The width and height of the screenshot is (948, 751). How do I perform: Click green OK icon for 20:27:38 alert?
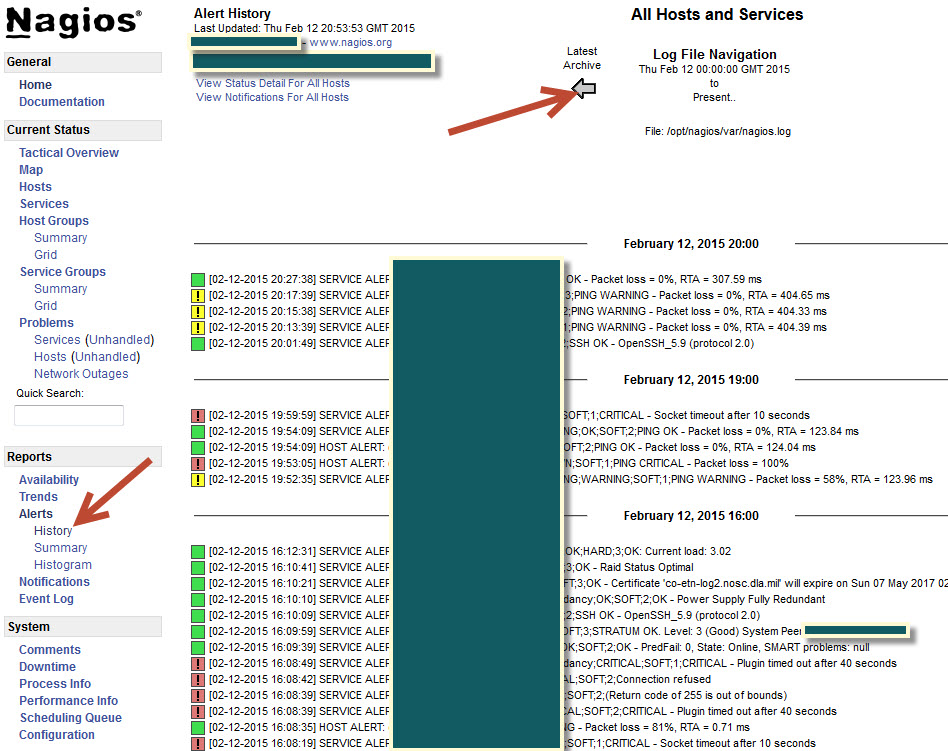(x=198, y=280)
